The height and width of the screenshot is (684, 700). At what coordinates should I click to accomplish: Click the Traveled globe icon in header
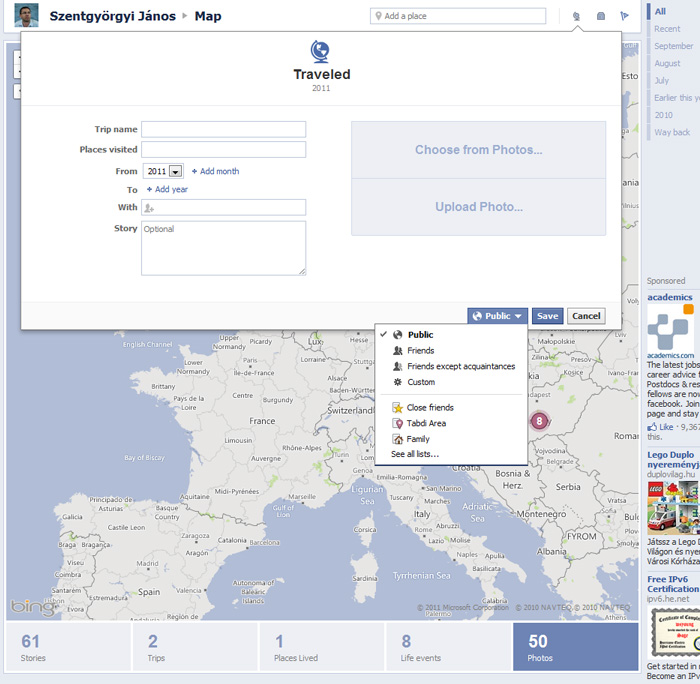click(x=576, y=17)
